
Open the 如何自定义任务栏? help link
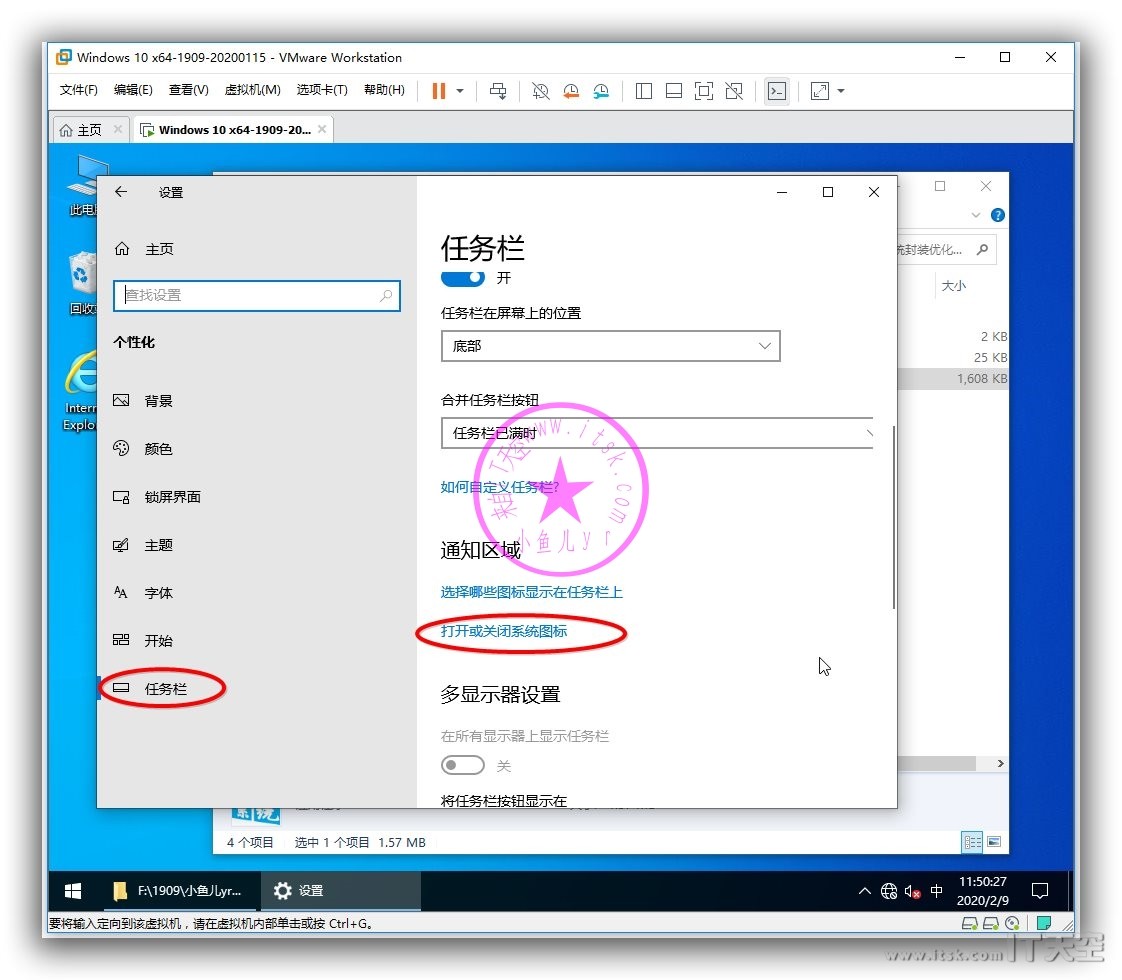click(499, 487)
